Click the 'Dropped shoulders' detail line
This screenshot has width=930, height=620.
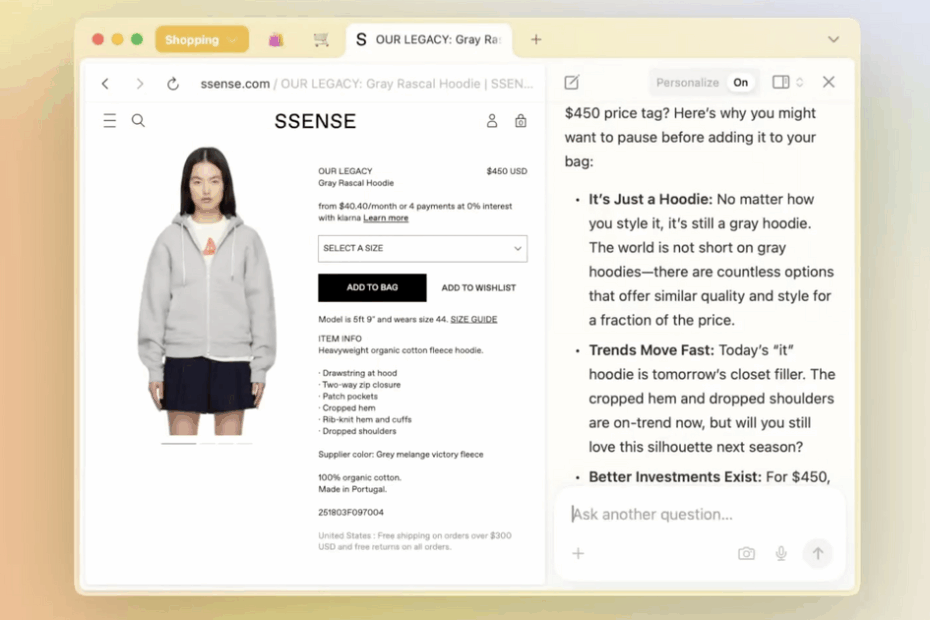pos(359,431)
